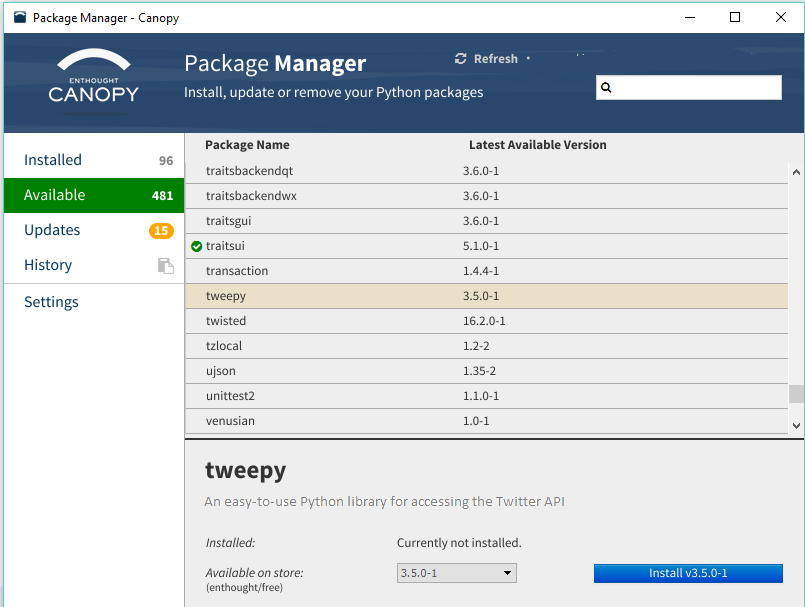Click the package list scroll down arrow

tap(796, 426)
